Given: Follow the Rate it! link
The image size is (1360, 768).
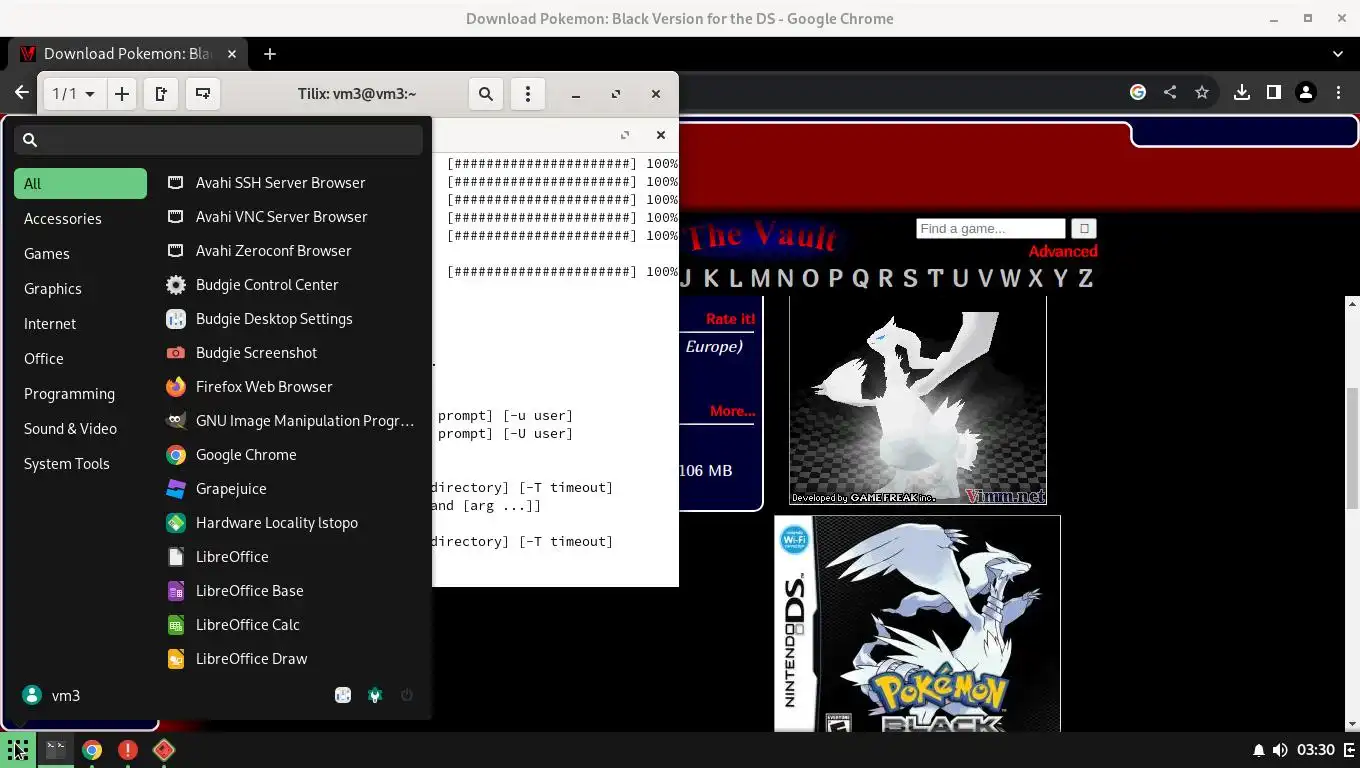Looking at the screenshot, I should (731, 319).
